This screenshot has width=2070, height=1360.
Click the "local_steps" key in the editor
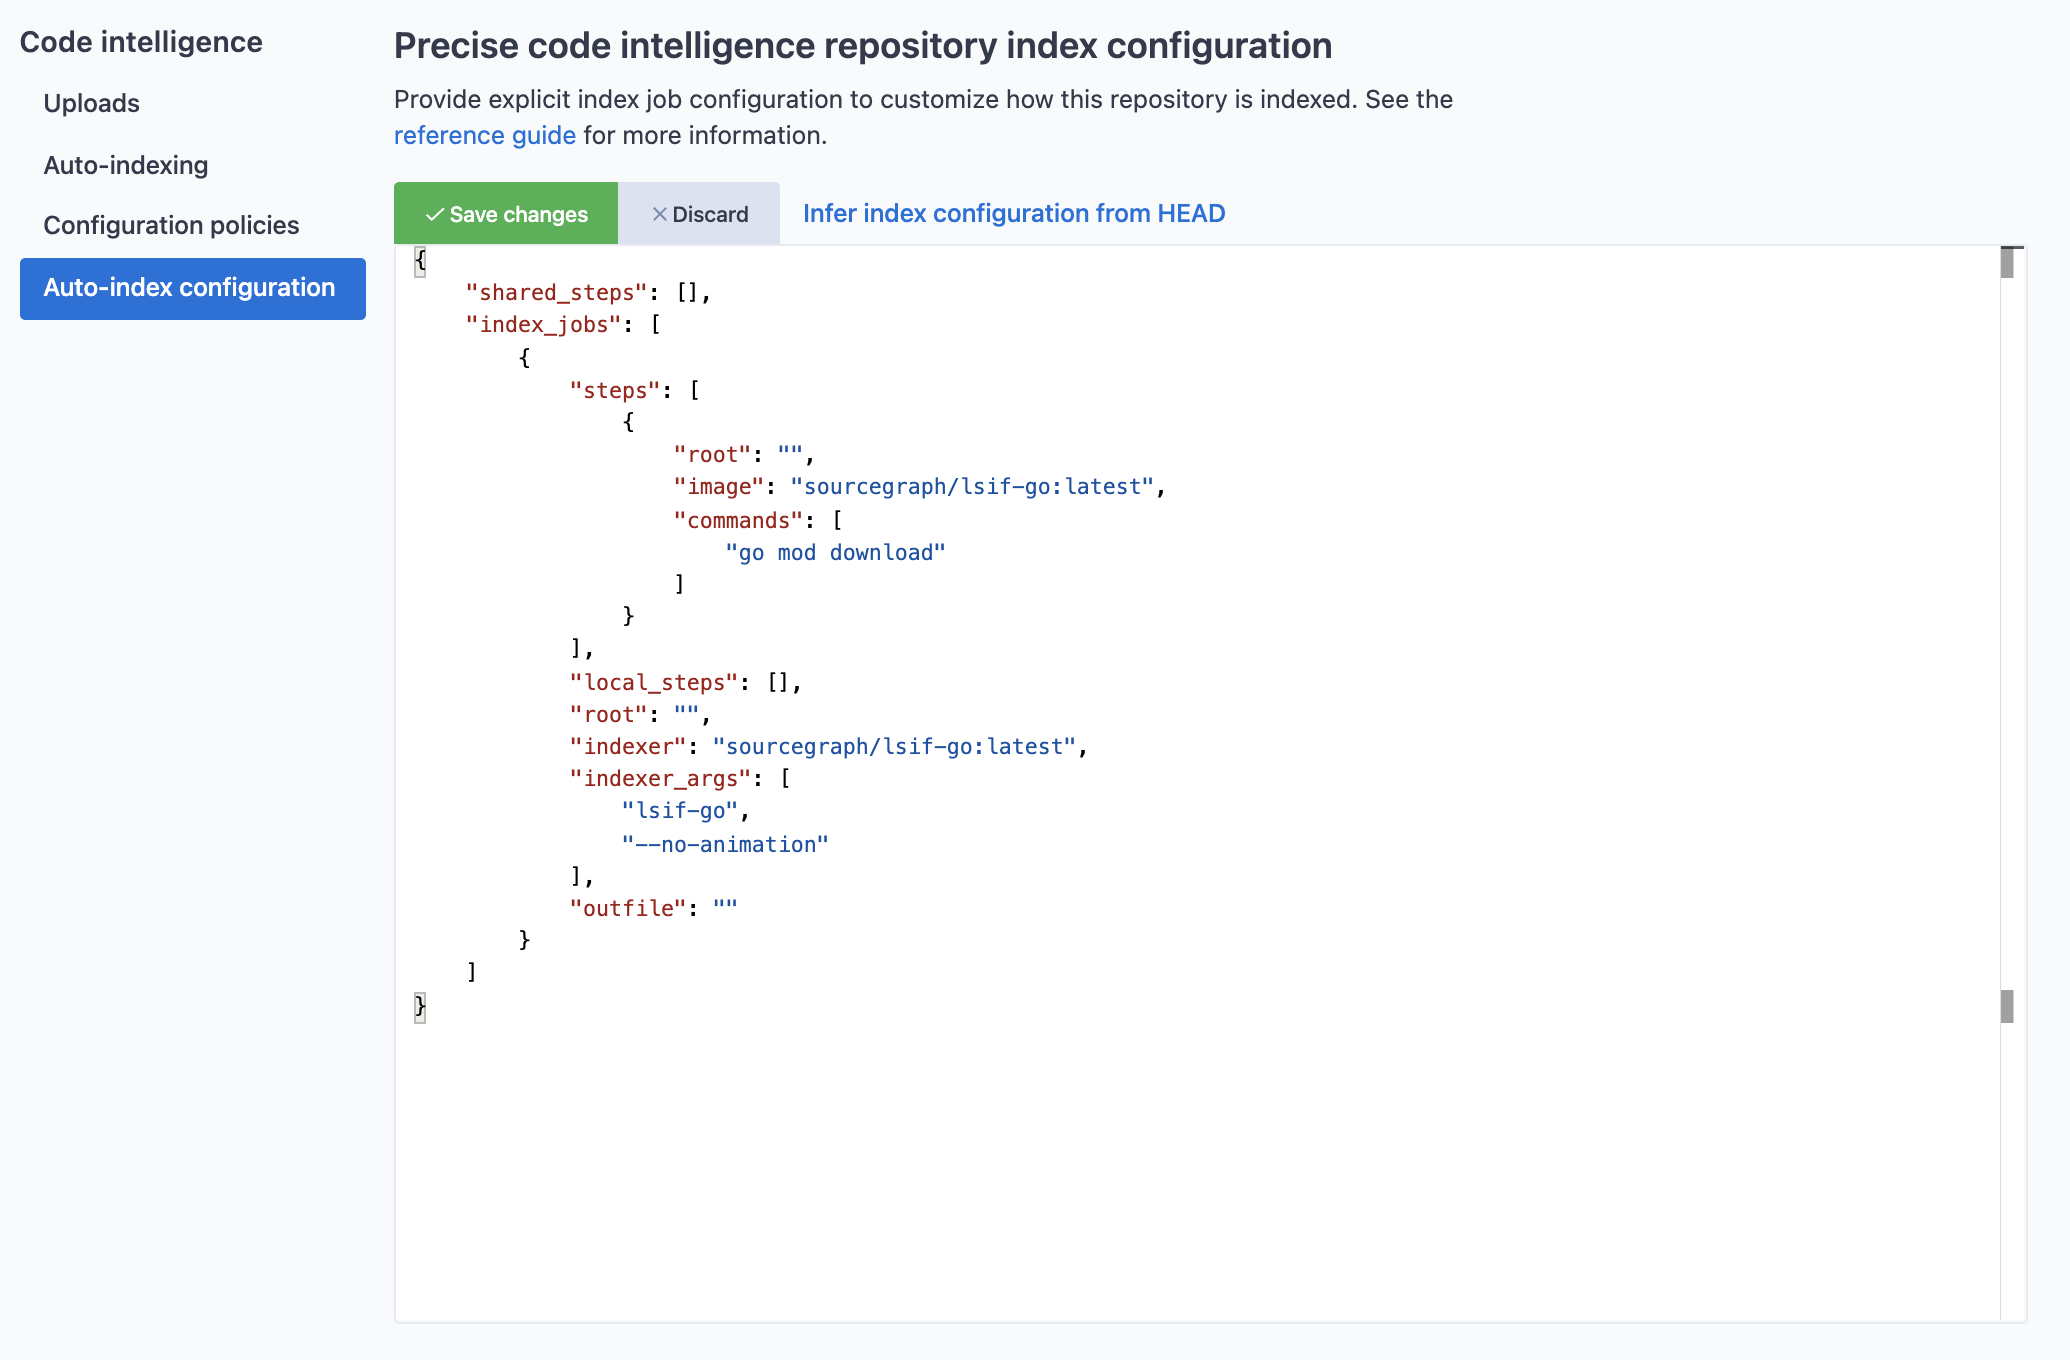pos(654,683)
